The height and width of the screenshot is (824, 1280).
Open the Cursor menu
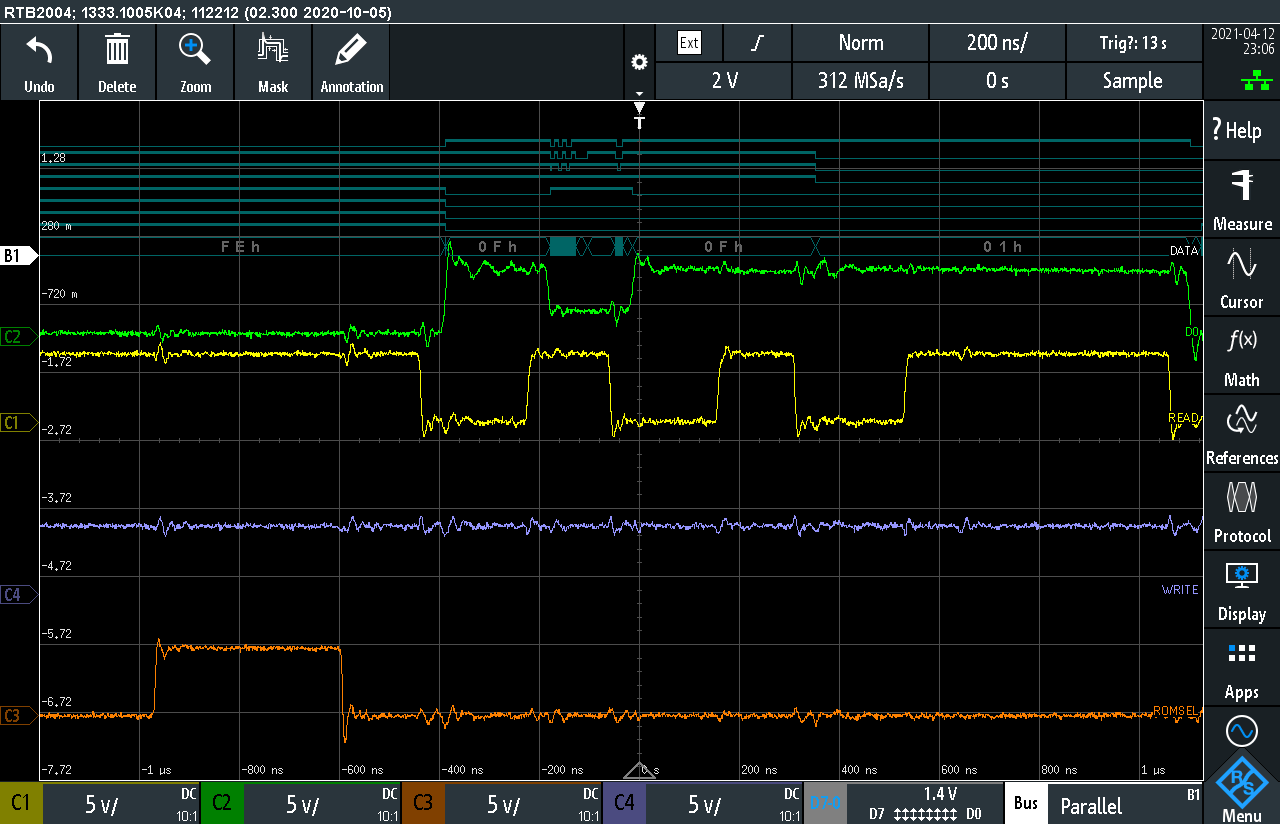pos(1242,278)
